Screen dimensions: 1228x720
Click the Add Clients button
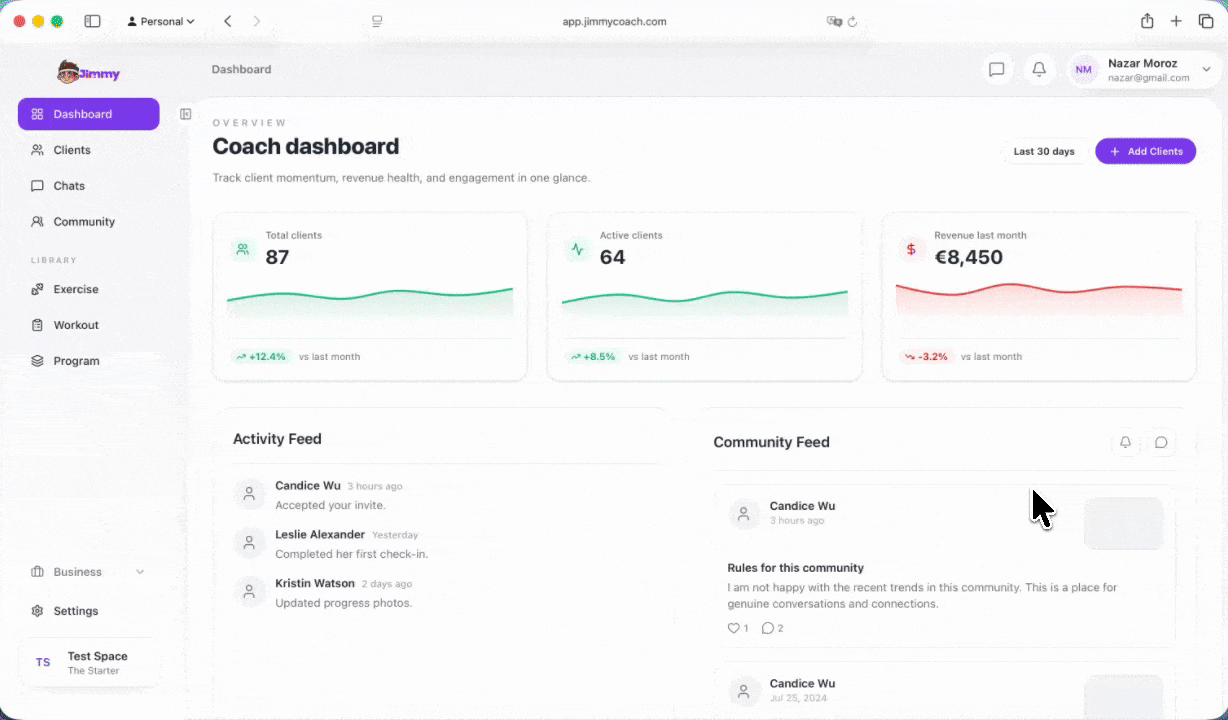click(x=1145, y=151)
